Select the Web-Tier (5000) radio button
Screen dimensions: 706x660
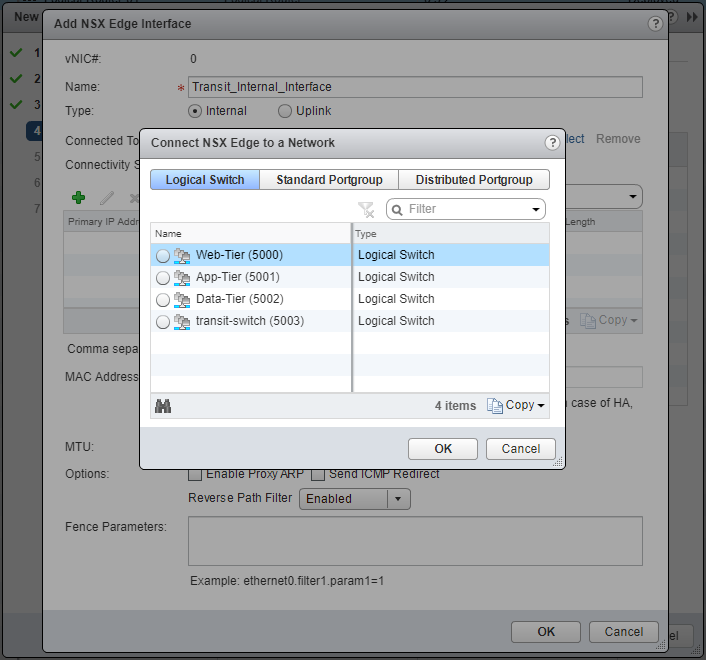tap(163, 256)
